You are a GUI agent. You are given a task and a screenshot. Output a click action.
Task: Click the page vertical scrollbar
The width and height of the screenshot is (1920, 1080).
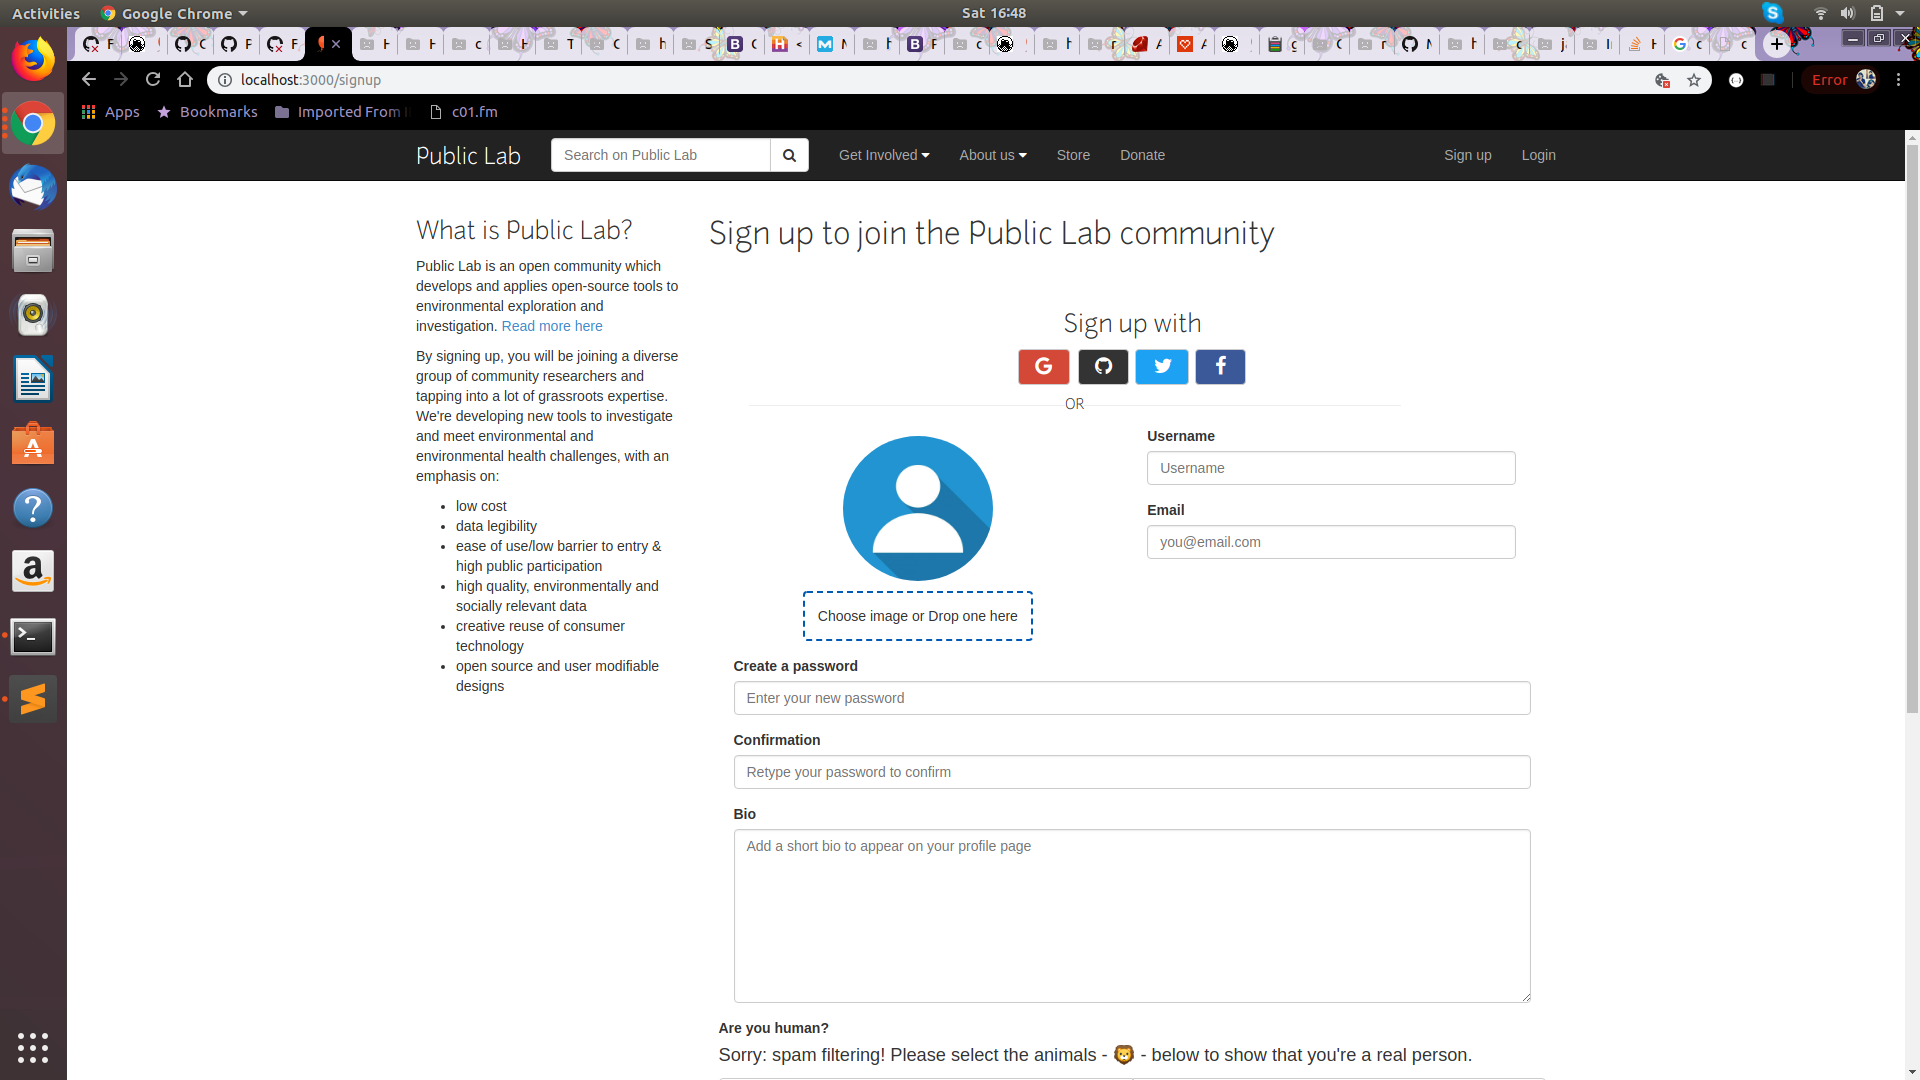click(x=1912, y=430)
